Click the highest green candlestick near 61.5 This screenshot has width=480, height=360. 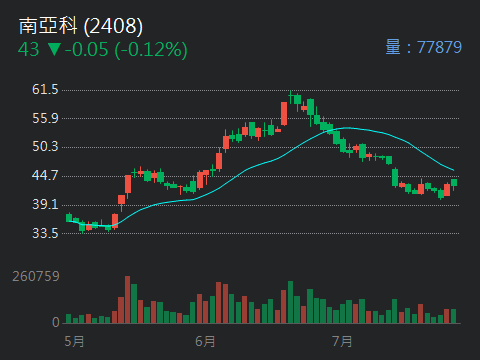point(297,100)
